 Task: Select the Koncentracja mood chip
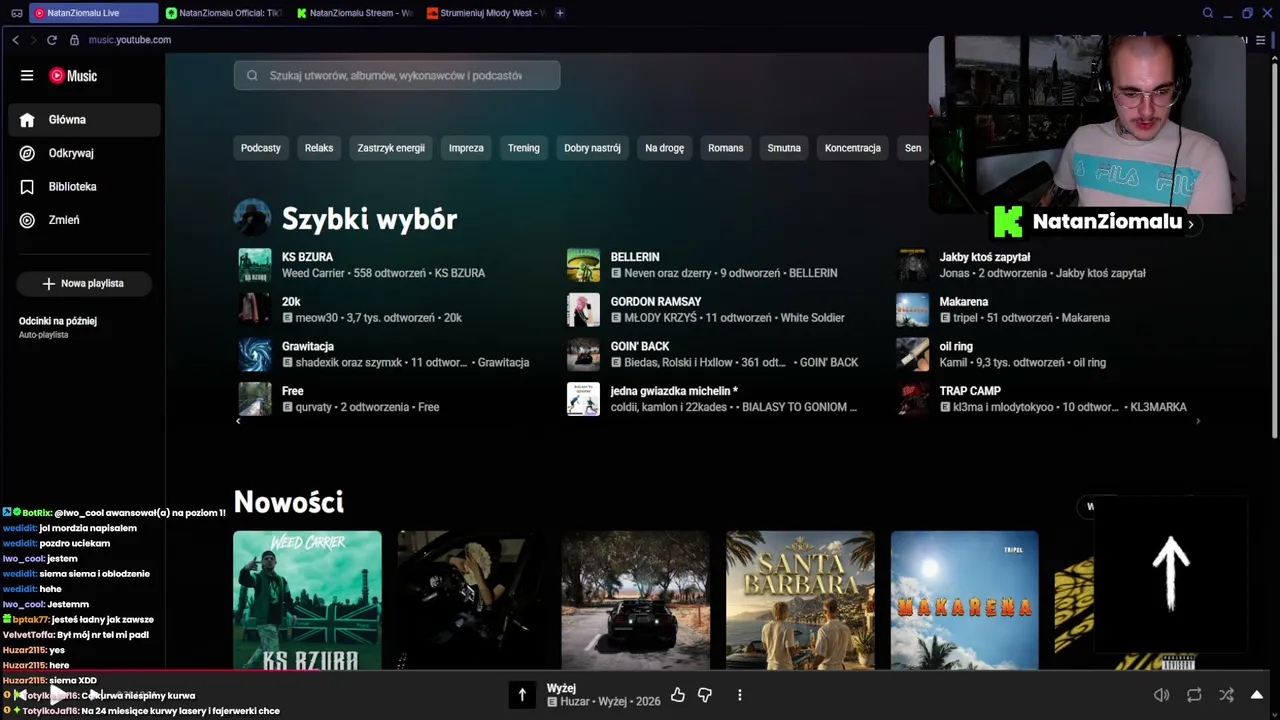(853, 148)
